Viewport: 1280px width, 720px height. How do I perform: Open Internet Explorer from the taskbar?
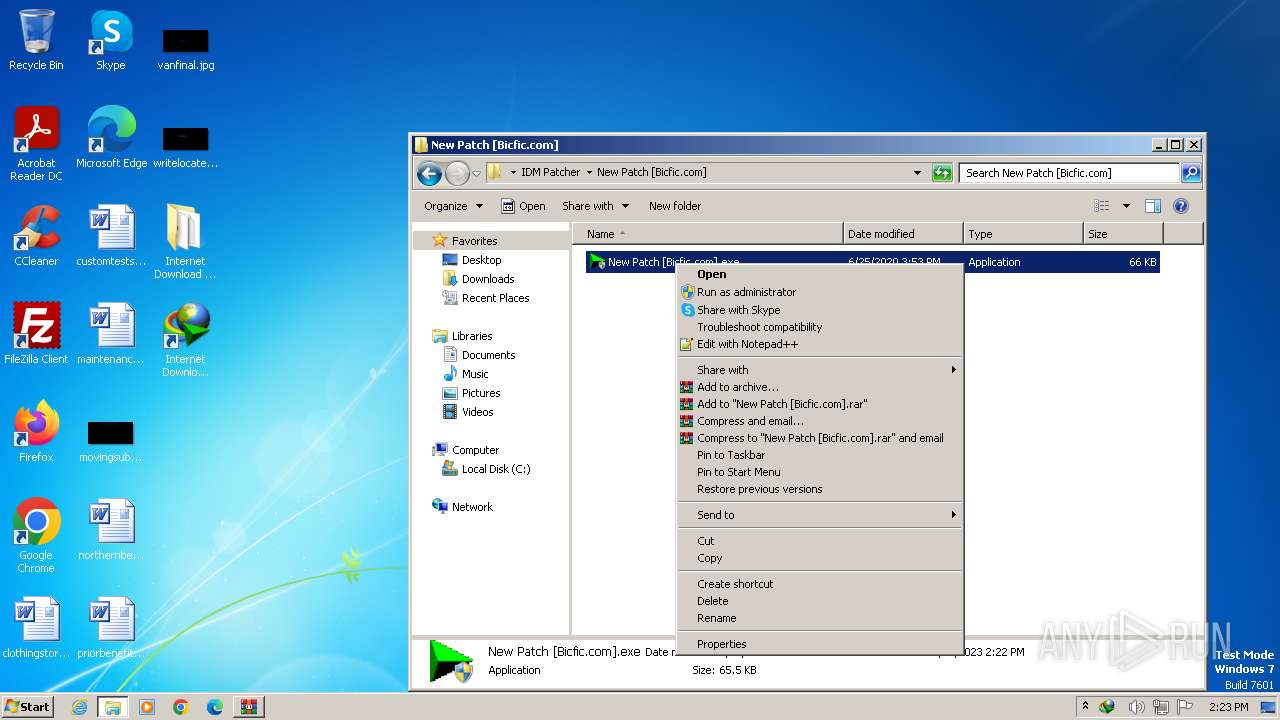click(79, 707)
